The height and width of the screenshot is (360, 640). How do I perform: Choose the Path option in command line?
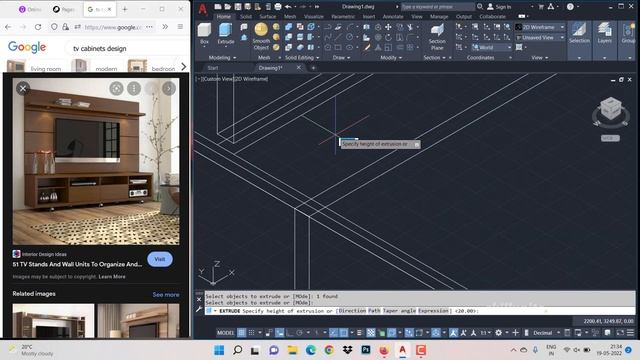tap(374, 311)
